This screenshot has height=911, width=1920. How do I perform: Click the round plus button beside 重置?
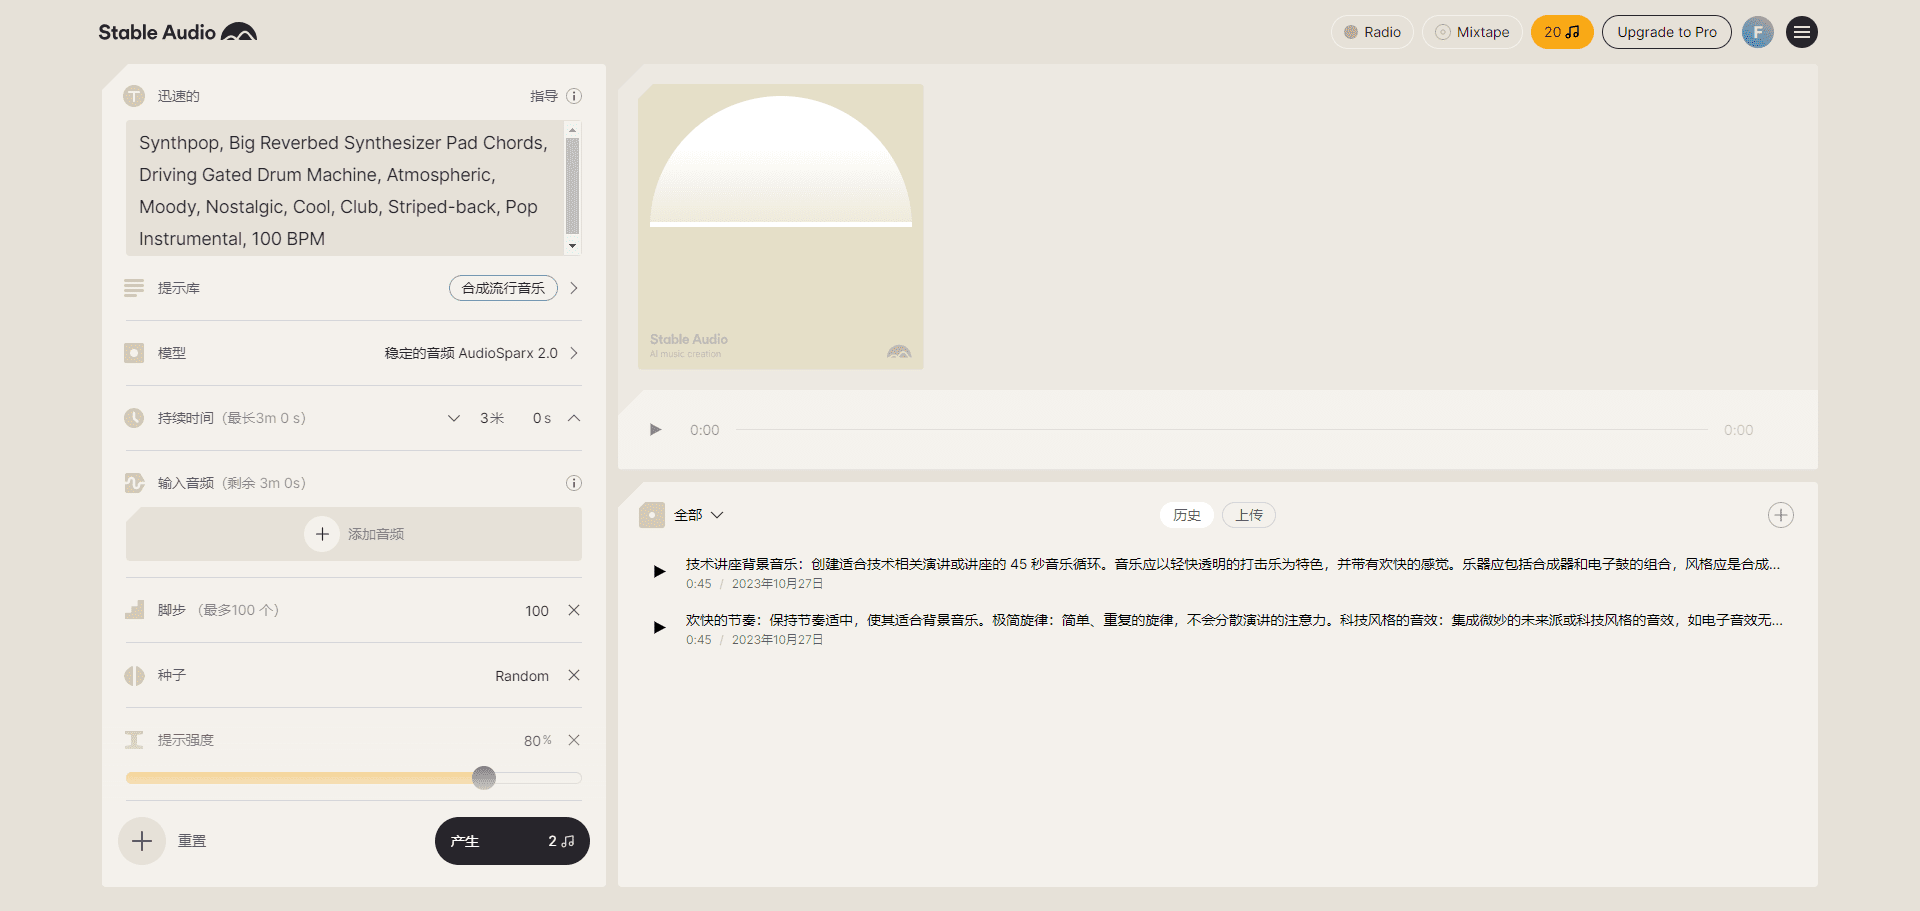tap(142, 841)
